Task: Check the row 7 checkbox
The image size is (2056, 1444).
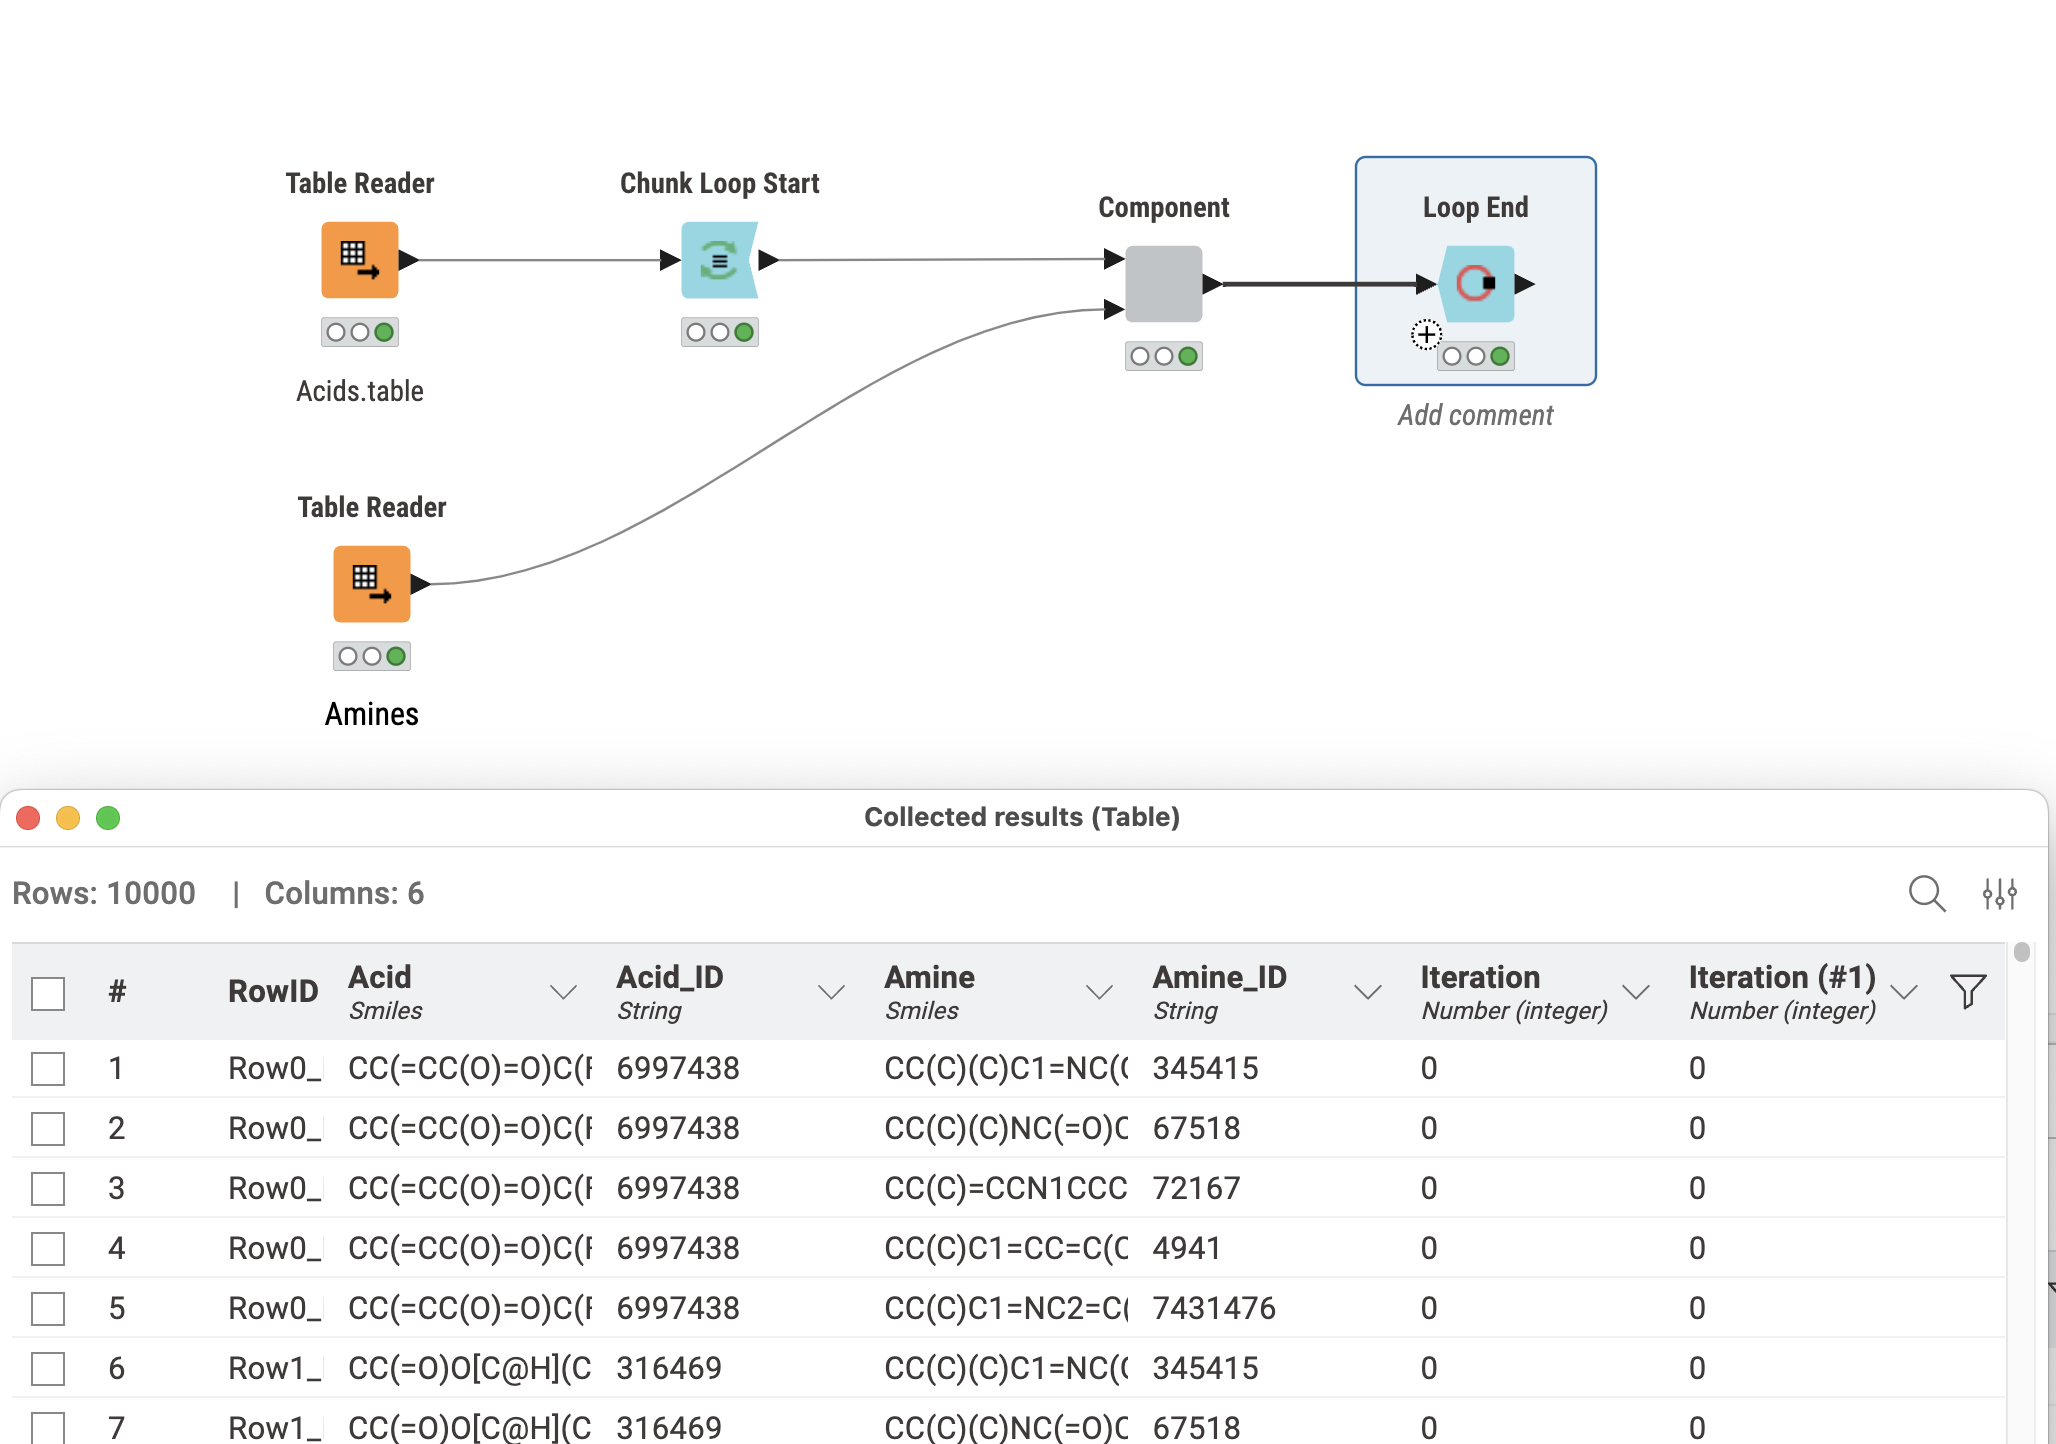Action: (48, 1428)
